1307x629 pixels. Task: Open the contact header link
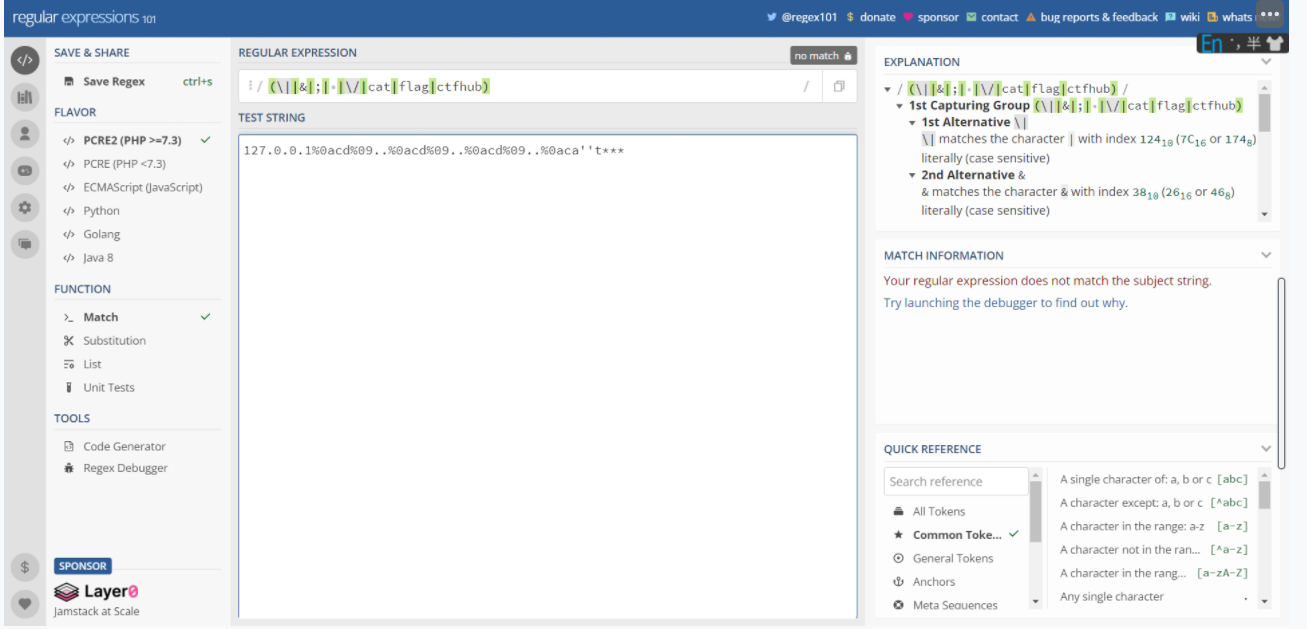point(992,17)
